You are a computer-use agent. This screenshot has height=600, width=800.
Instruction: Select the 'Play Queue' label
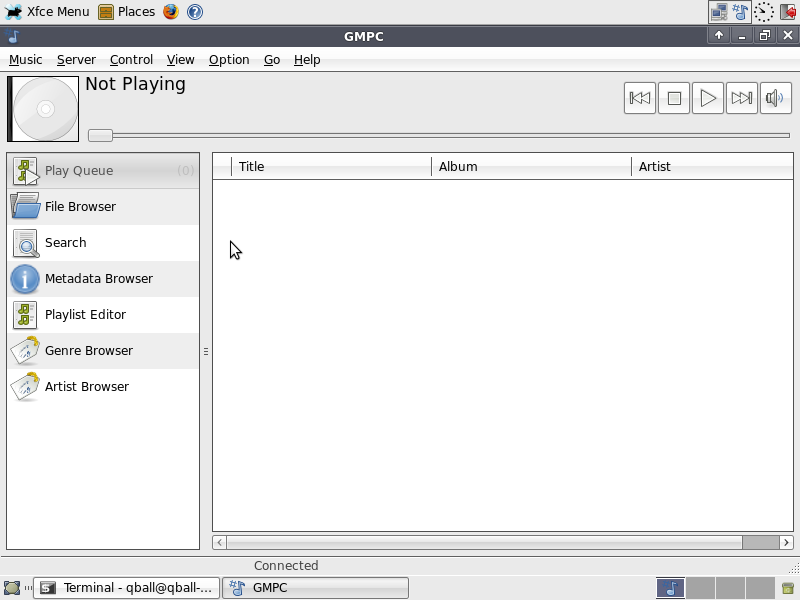(79, 170)
